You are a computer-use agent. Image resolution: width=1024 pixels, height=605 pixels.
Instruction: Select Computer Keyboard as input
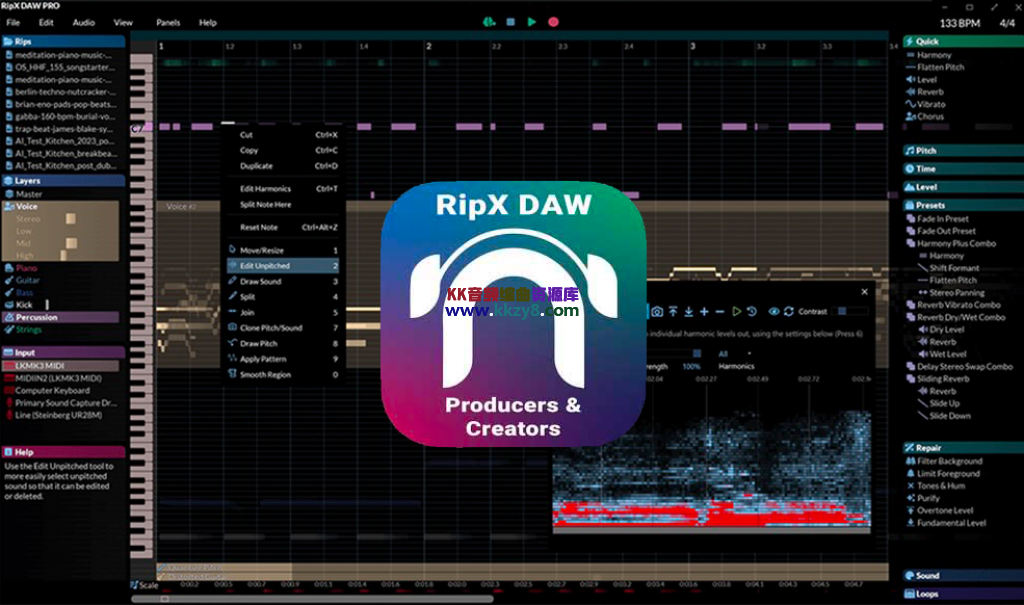52,391
